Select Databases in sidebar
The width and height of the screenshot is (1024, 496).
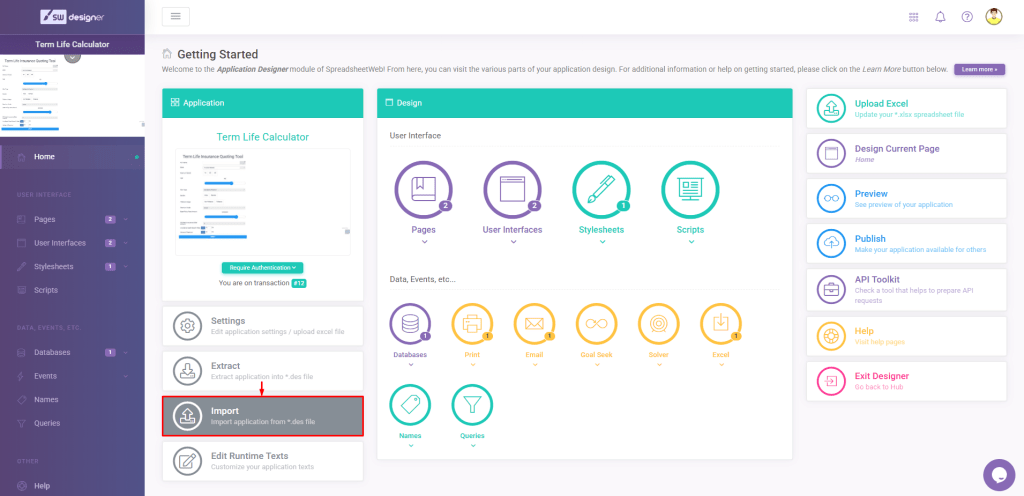[72, 352]
